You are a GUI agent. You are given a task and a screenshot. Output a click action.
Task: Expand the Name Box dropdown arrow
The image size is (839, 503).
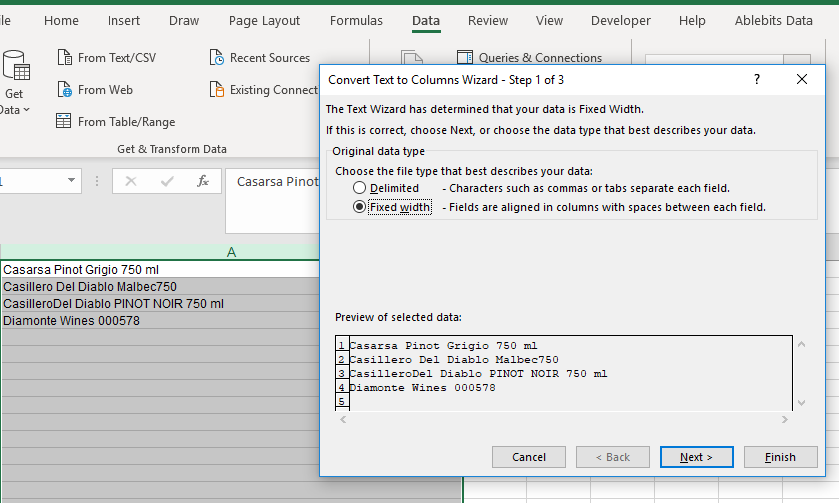(x=71, y=180)
